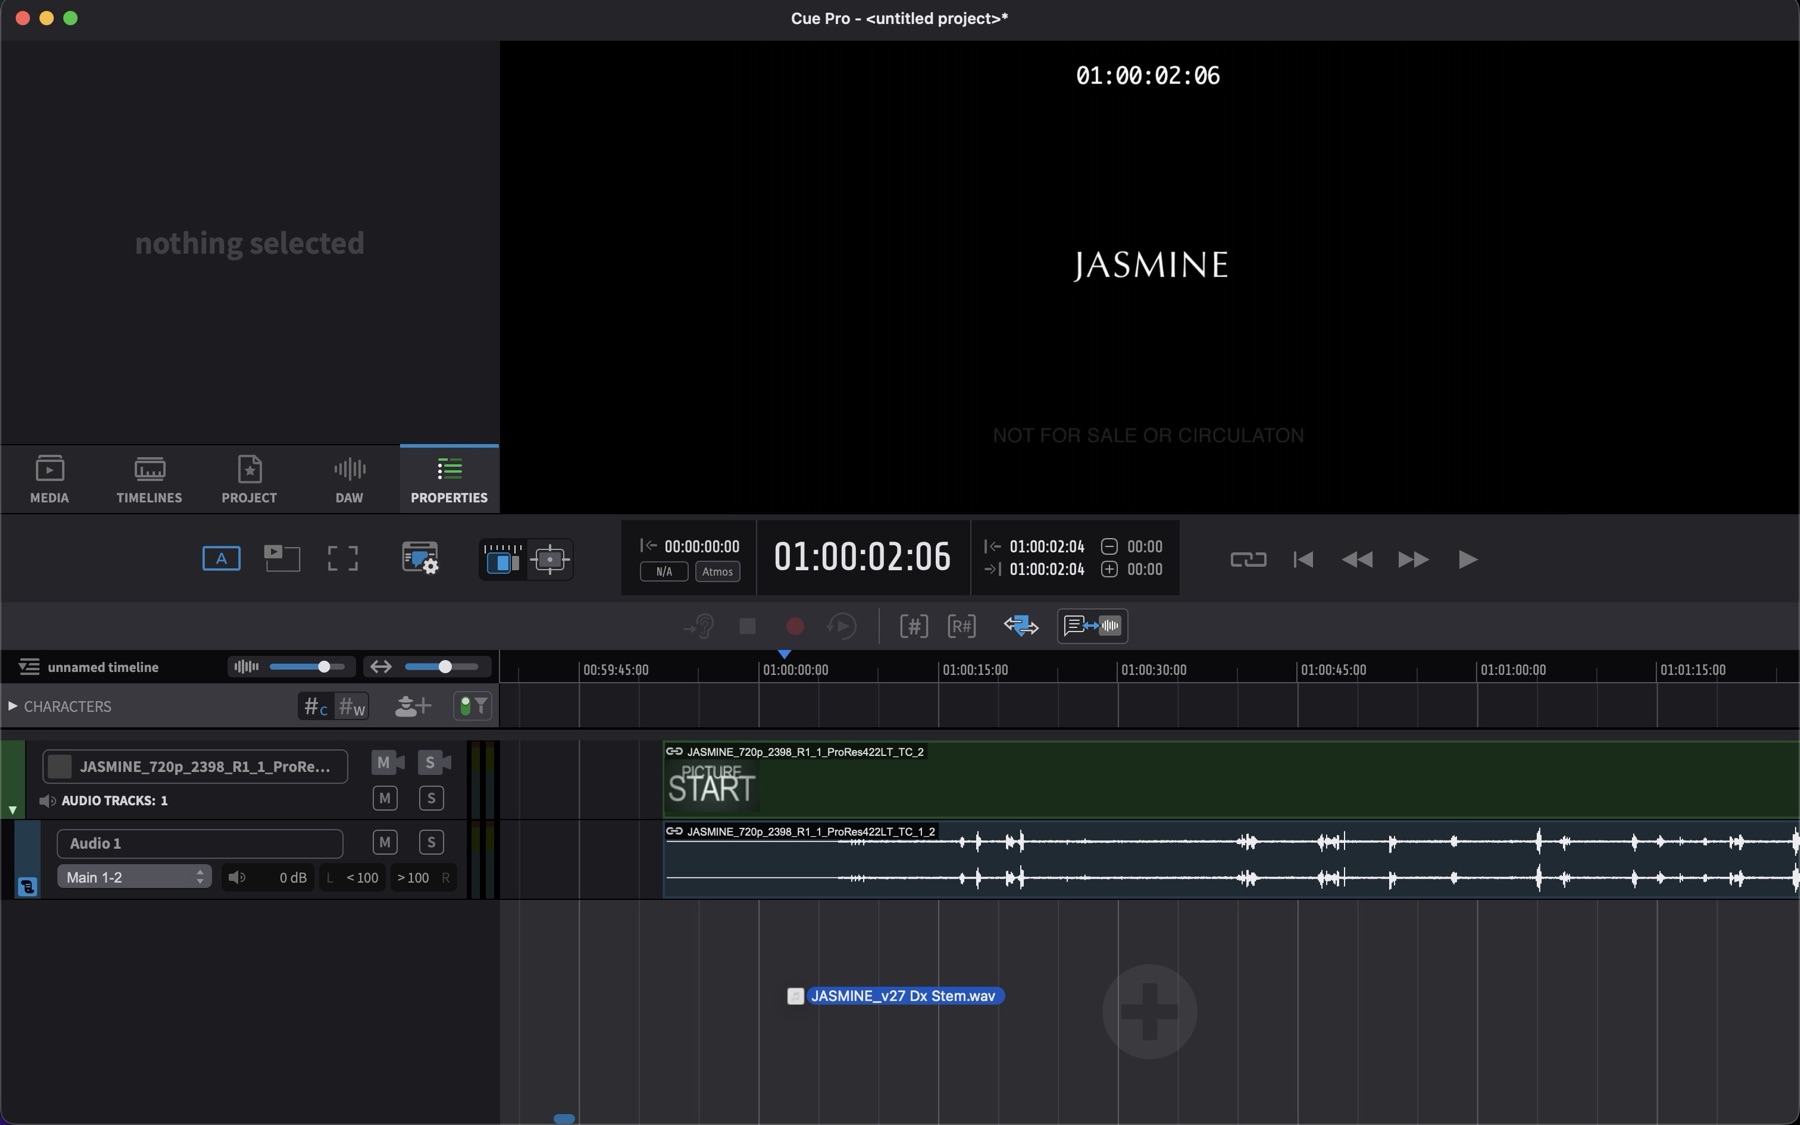Switch to the Timelines tab

[149, 479]
